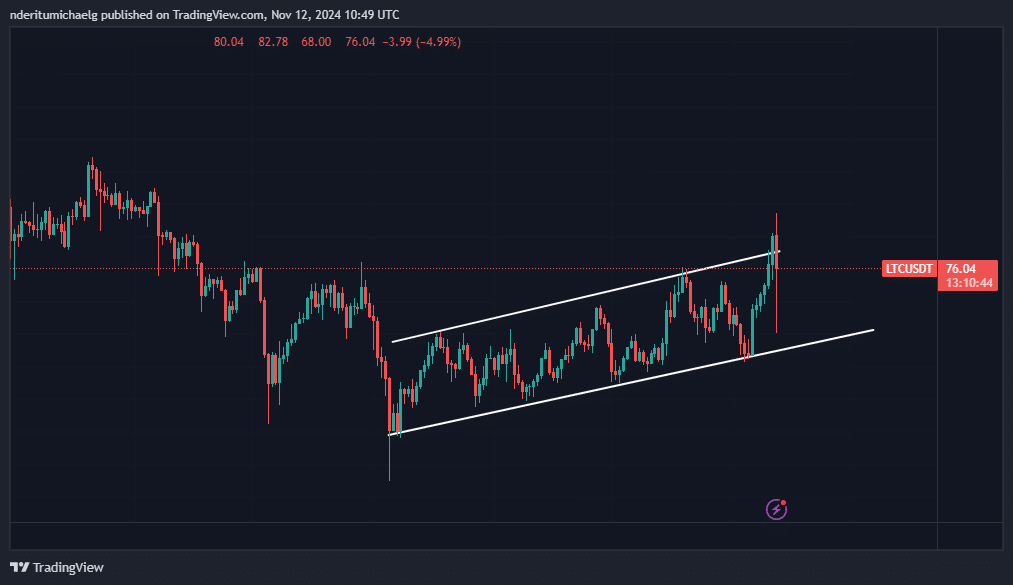The width and height of the screenshot is (1013, 585).
Task: Click the open value 80.04
Action: coord(229,42)
